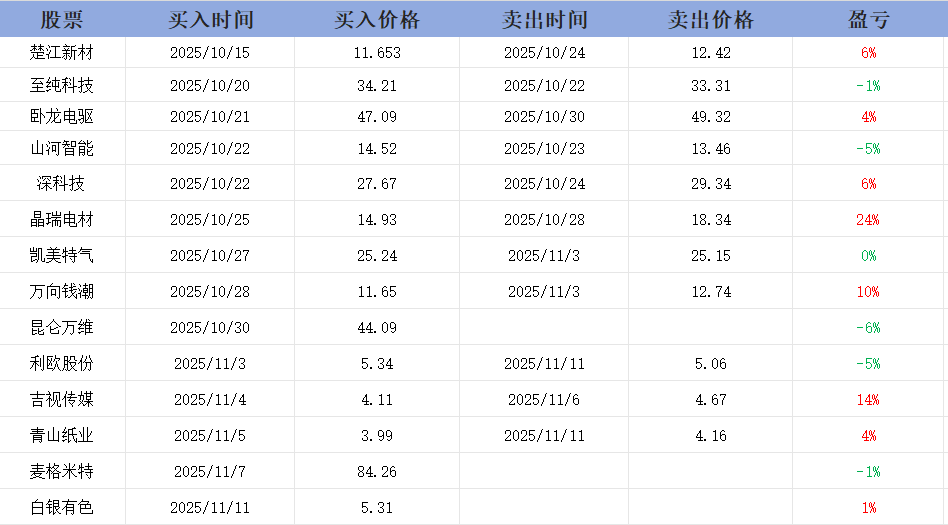Click the 楚江新材 stock name cell
This screenshot has height=525, width=948.
[62, 53]
